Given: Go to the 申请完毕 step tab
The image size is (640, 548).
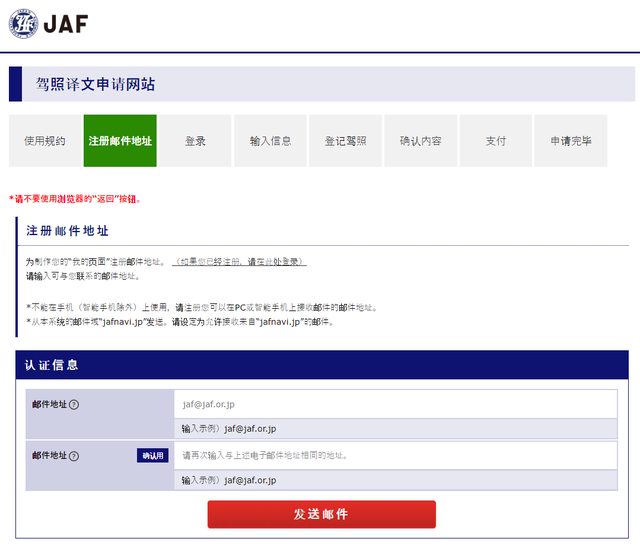Looking at the screenshot, I should point(570,141).
